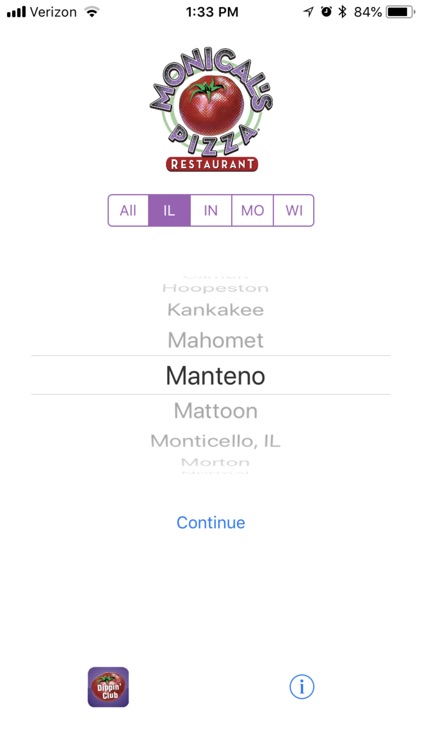Select the All states filter

click(128, 210)
